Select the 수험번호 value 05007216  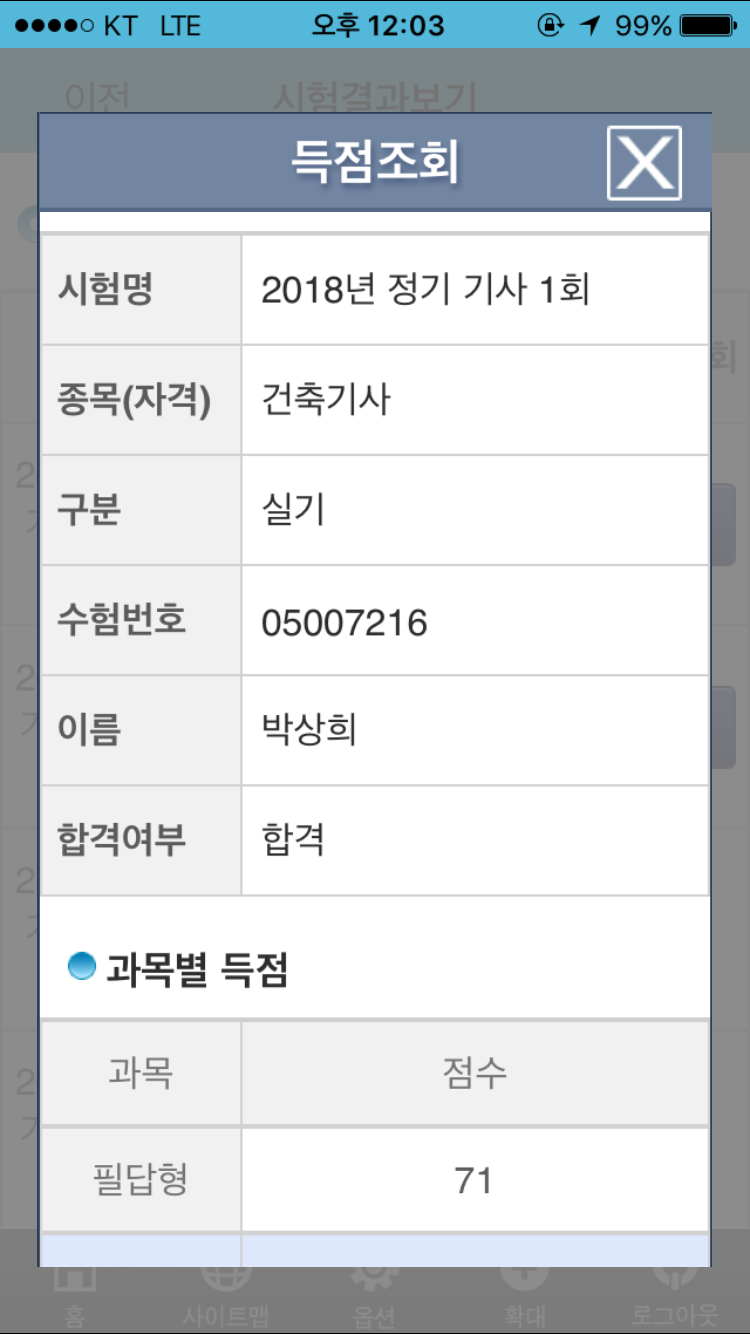(x=344, y=623)
